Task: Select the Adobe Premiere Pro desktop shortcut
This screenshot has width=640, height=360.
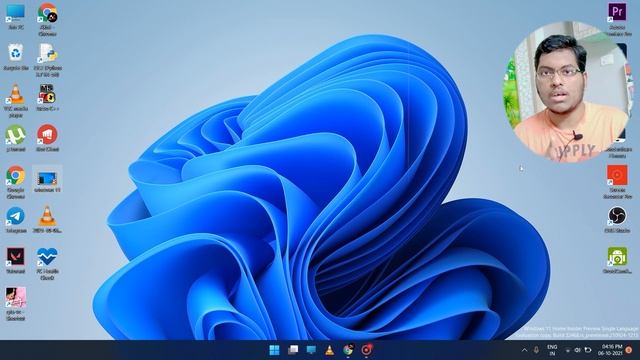Action: point(617,19)
